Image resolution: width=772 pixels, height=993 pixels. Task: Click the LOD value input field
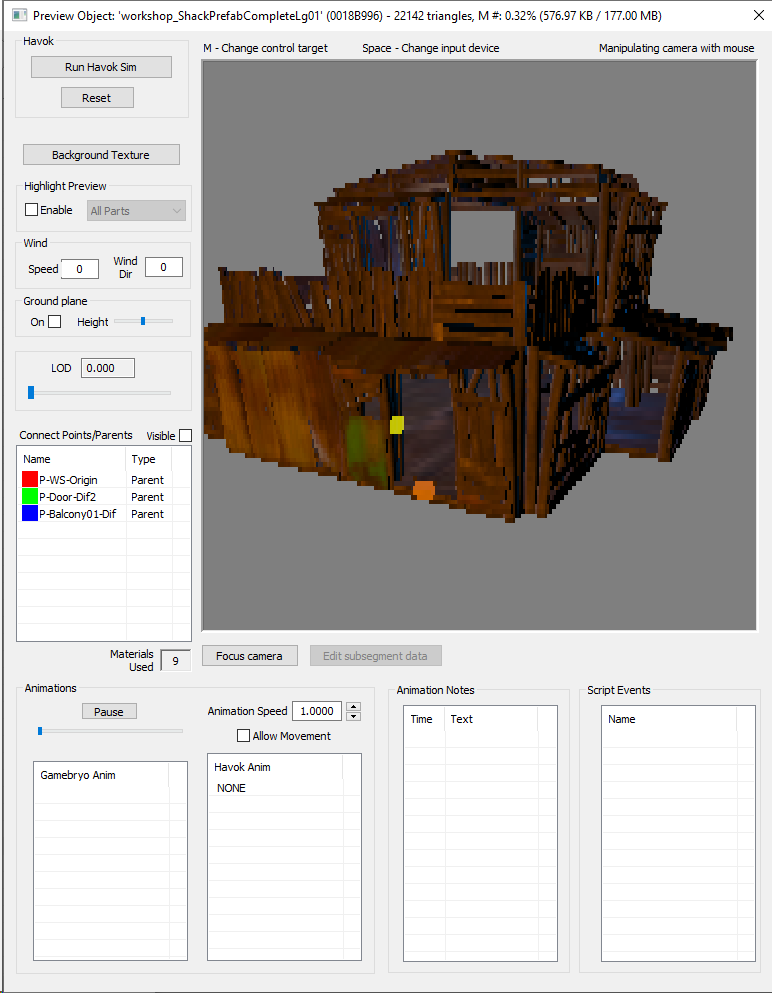(x=108, y=368)
